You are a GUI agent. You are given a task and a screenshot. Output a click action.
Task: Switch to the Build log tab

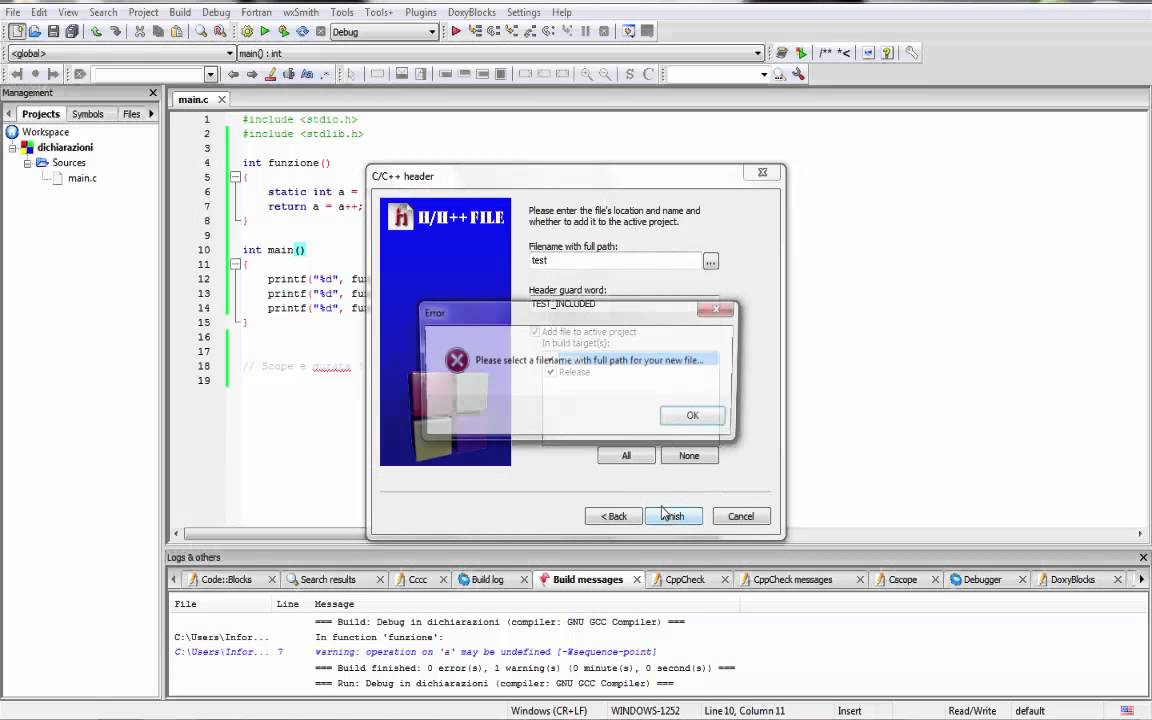[487, 580]
